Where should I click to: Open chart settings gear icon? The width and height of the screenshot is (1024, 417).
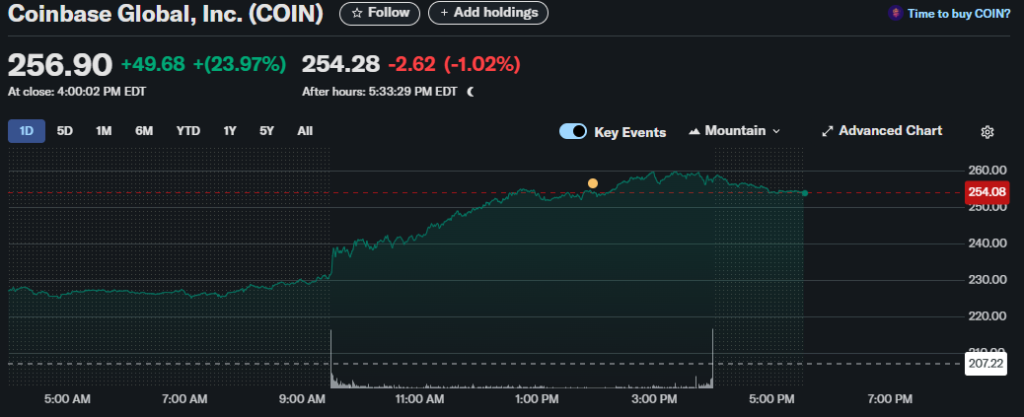pyautogui.click(x=987, y=132)
